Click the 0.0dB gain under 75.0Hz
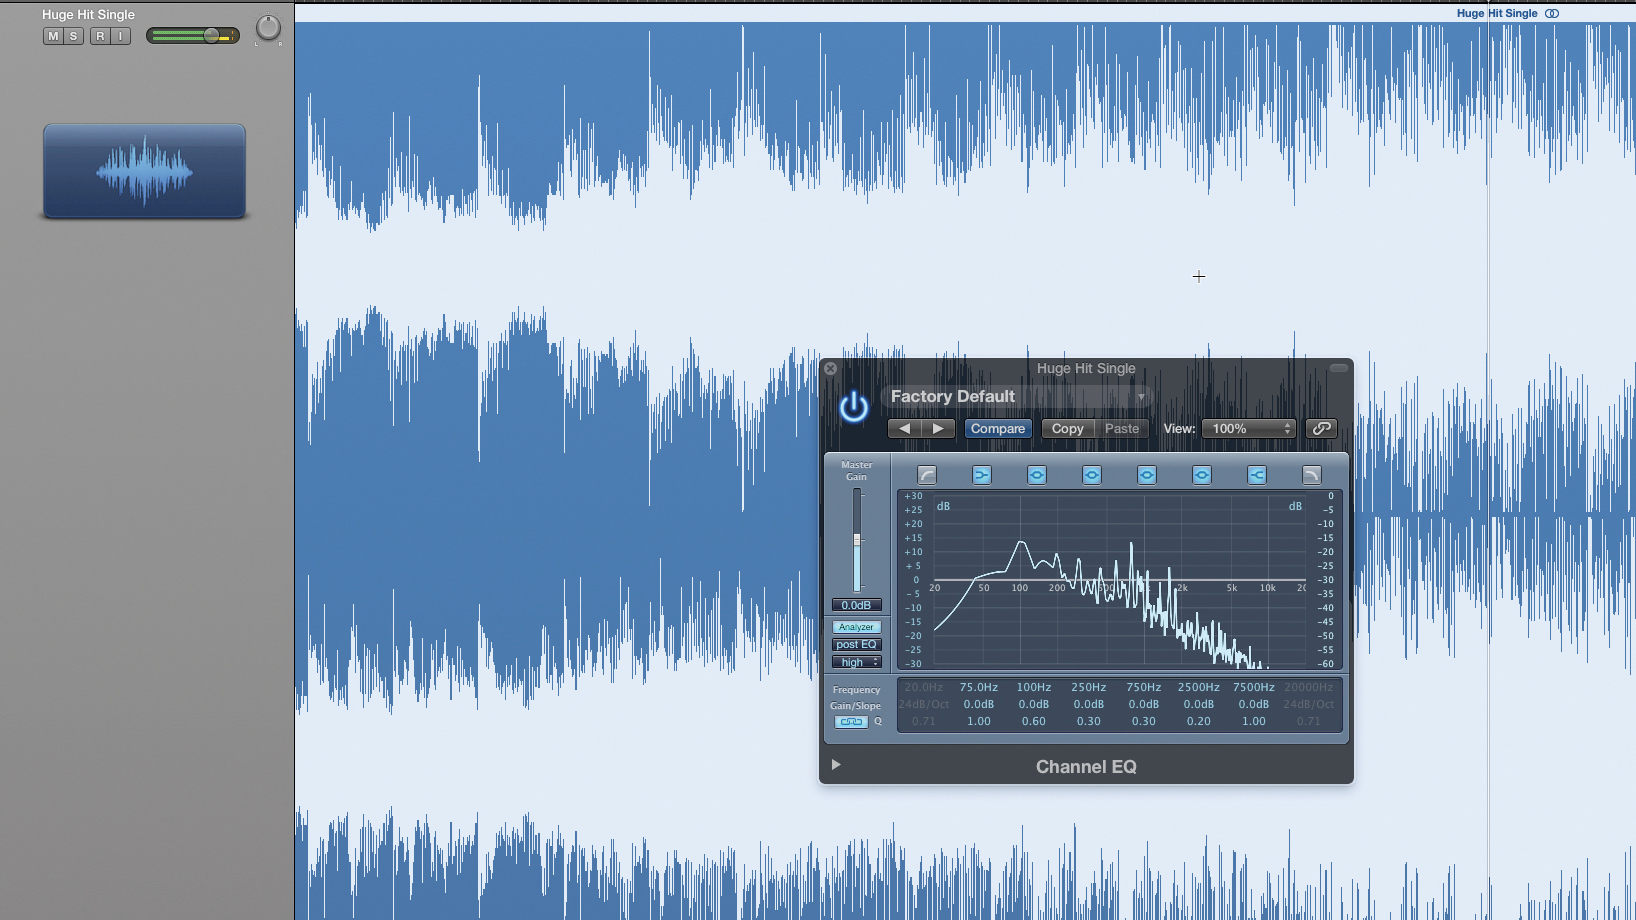 click(x=979, y=704)
